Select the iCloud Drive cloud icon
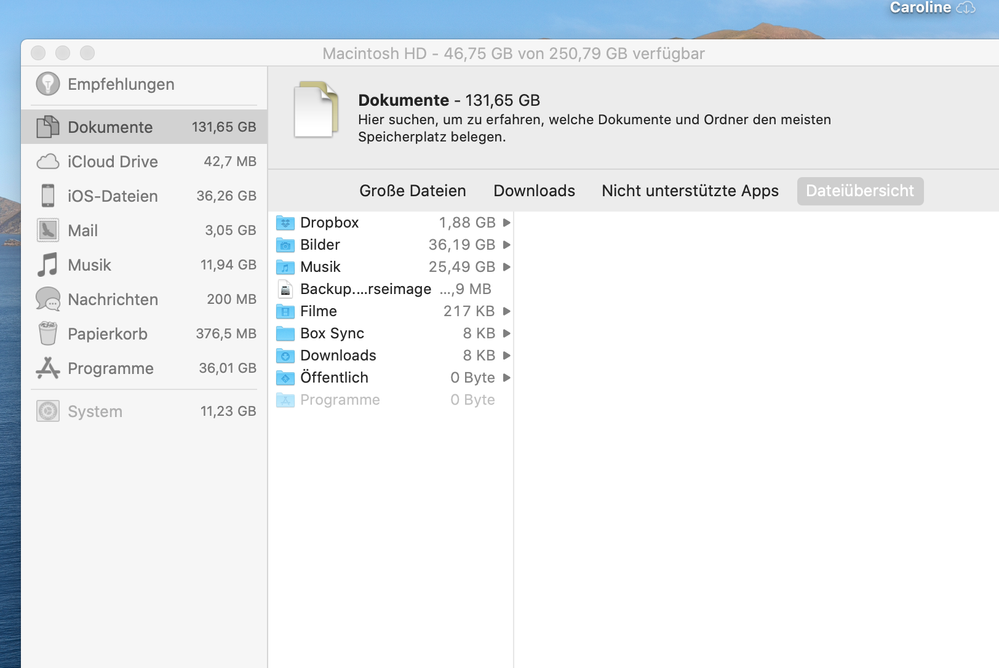The height and width of the screenshot is (668, 999). (47, 162)
